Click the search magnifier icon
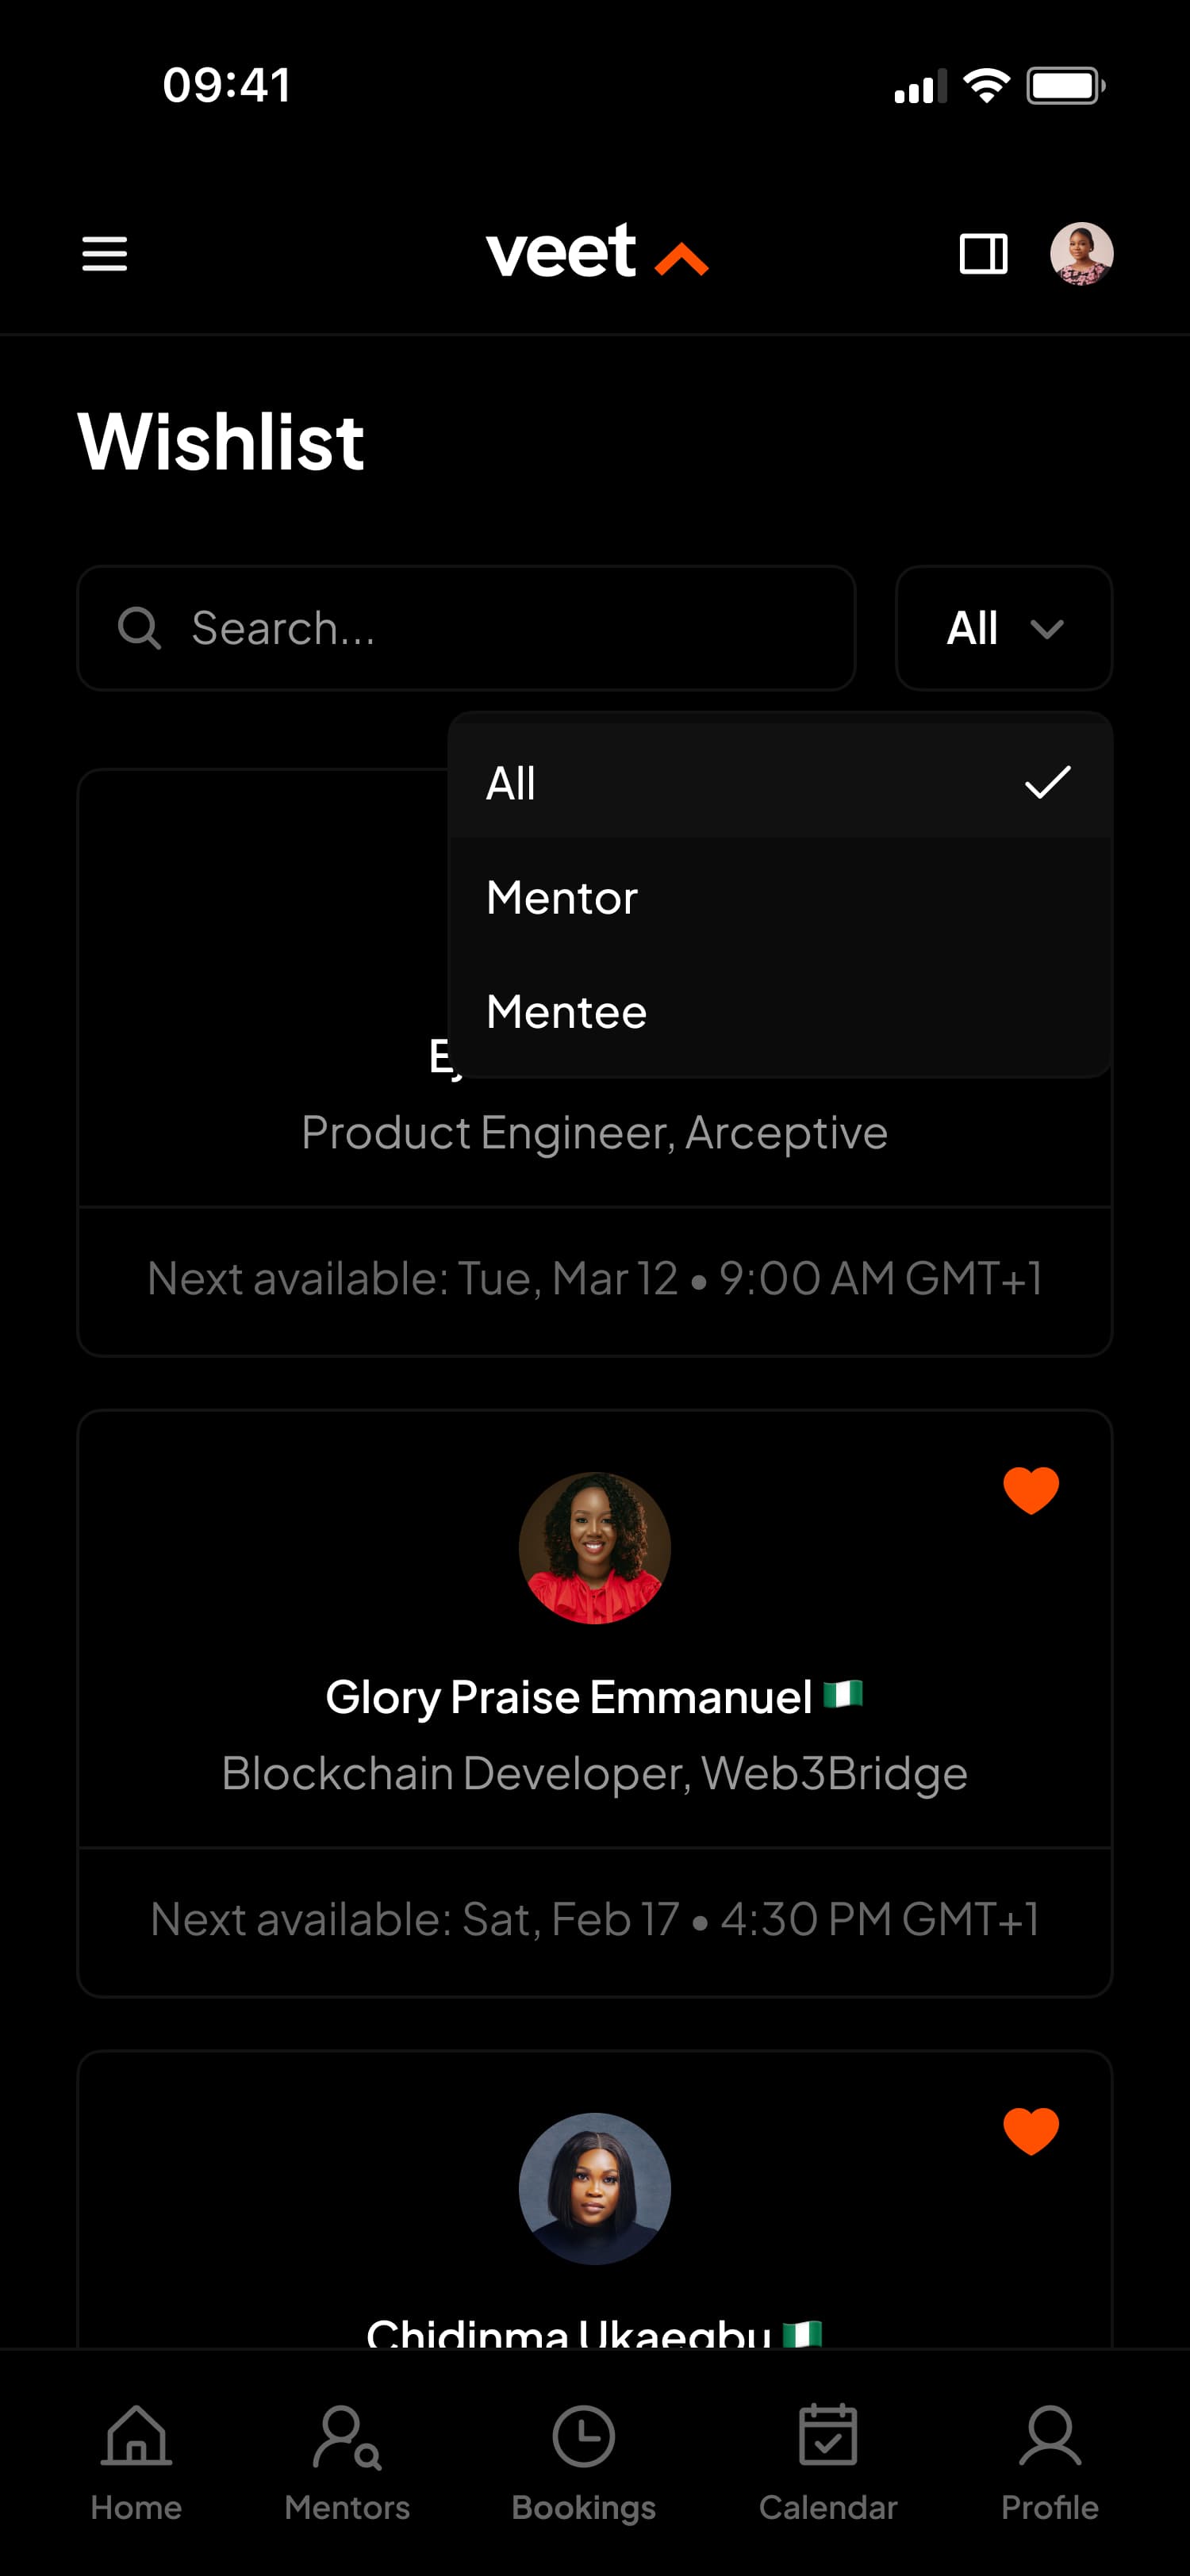The height and width of the screenshot is (2576, 1190). coord(139,628)
